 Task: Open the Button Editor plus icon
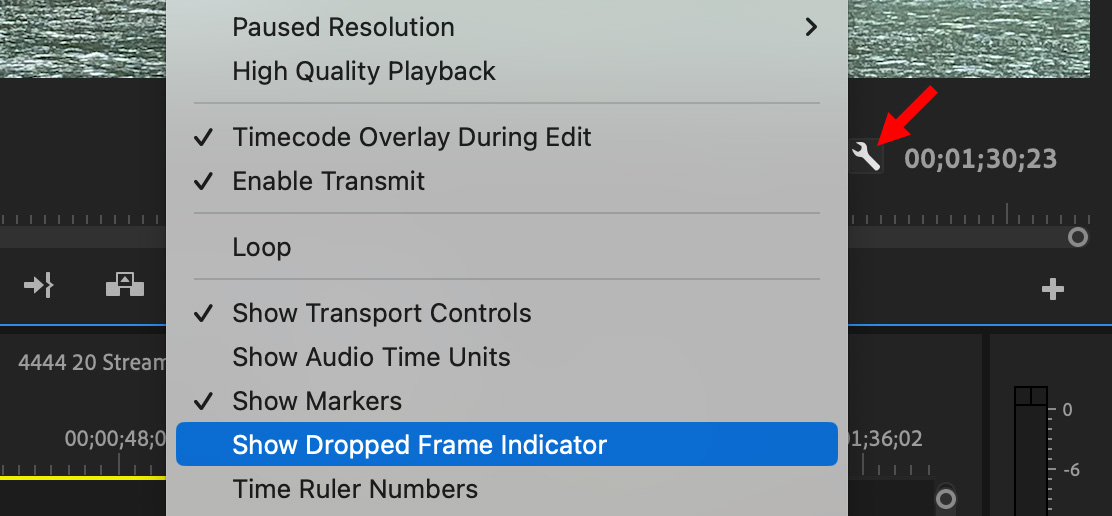[1052, 289]
